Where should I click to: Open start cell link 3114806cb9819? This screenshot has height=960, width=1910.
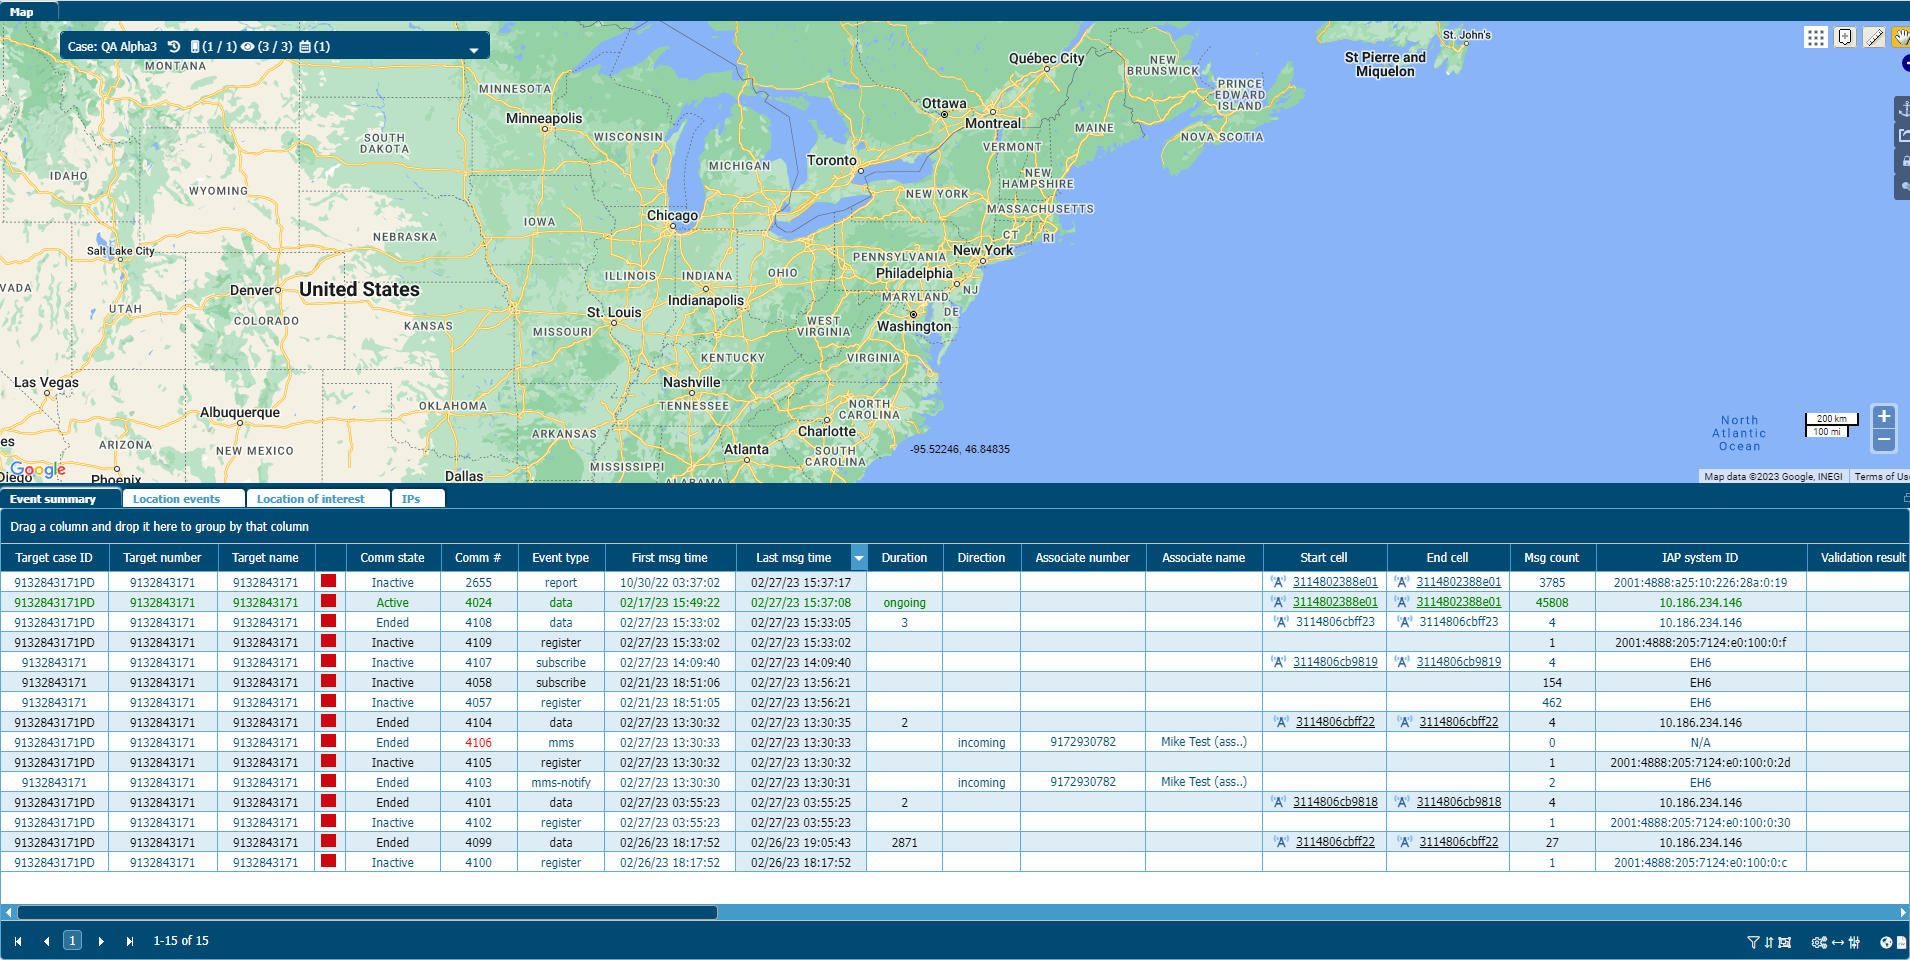1334,662
